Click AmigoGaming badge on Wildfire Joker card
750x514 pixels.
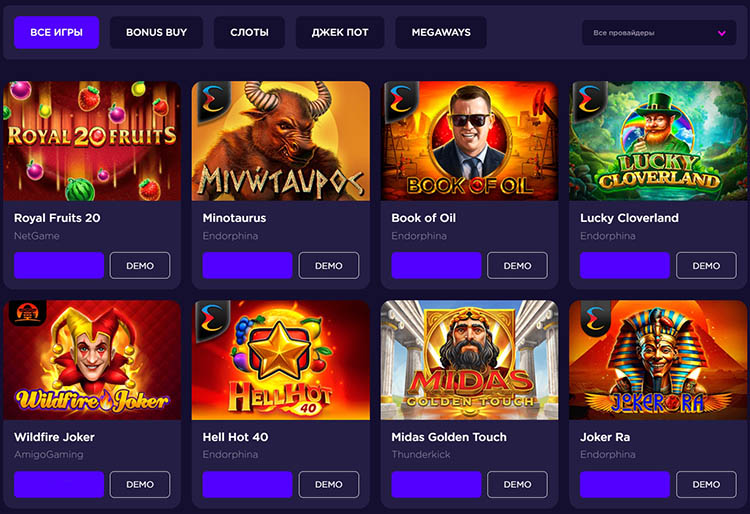click(x=21, y=315)
